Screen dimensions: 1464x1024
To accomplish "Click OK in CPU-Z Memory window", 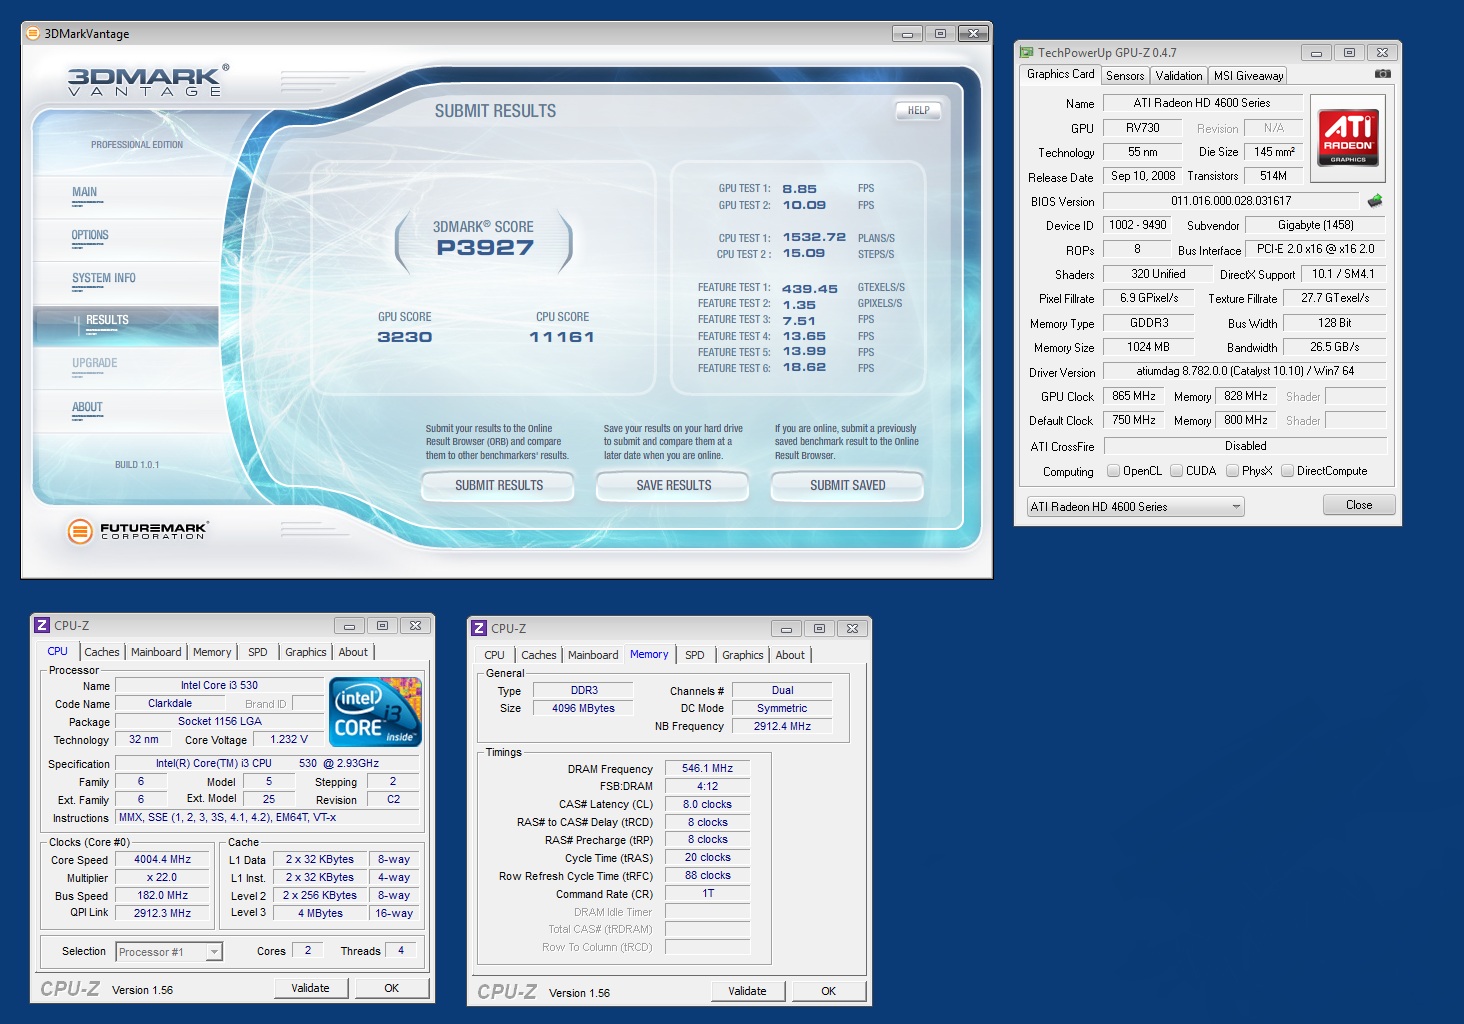I will tap(829, 991).
